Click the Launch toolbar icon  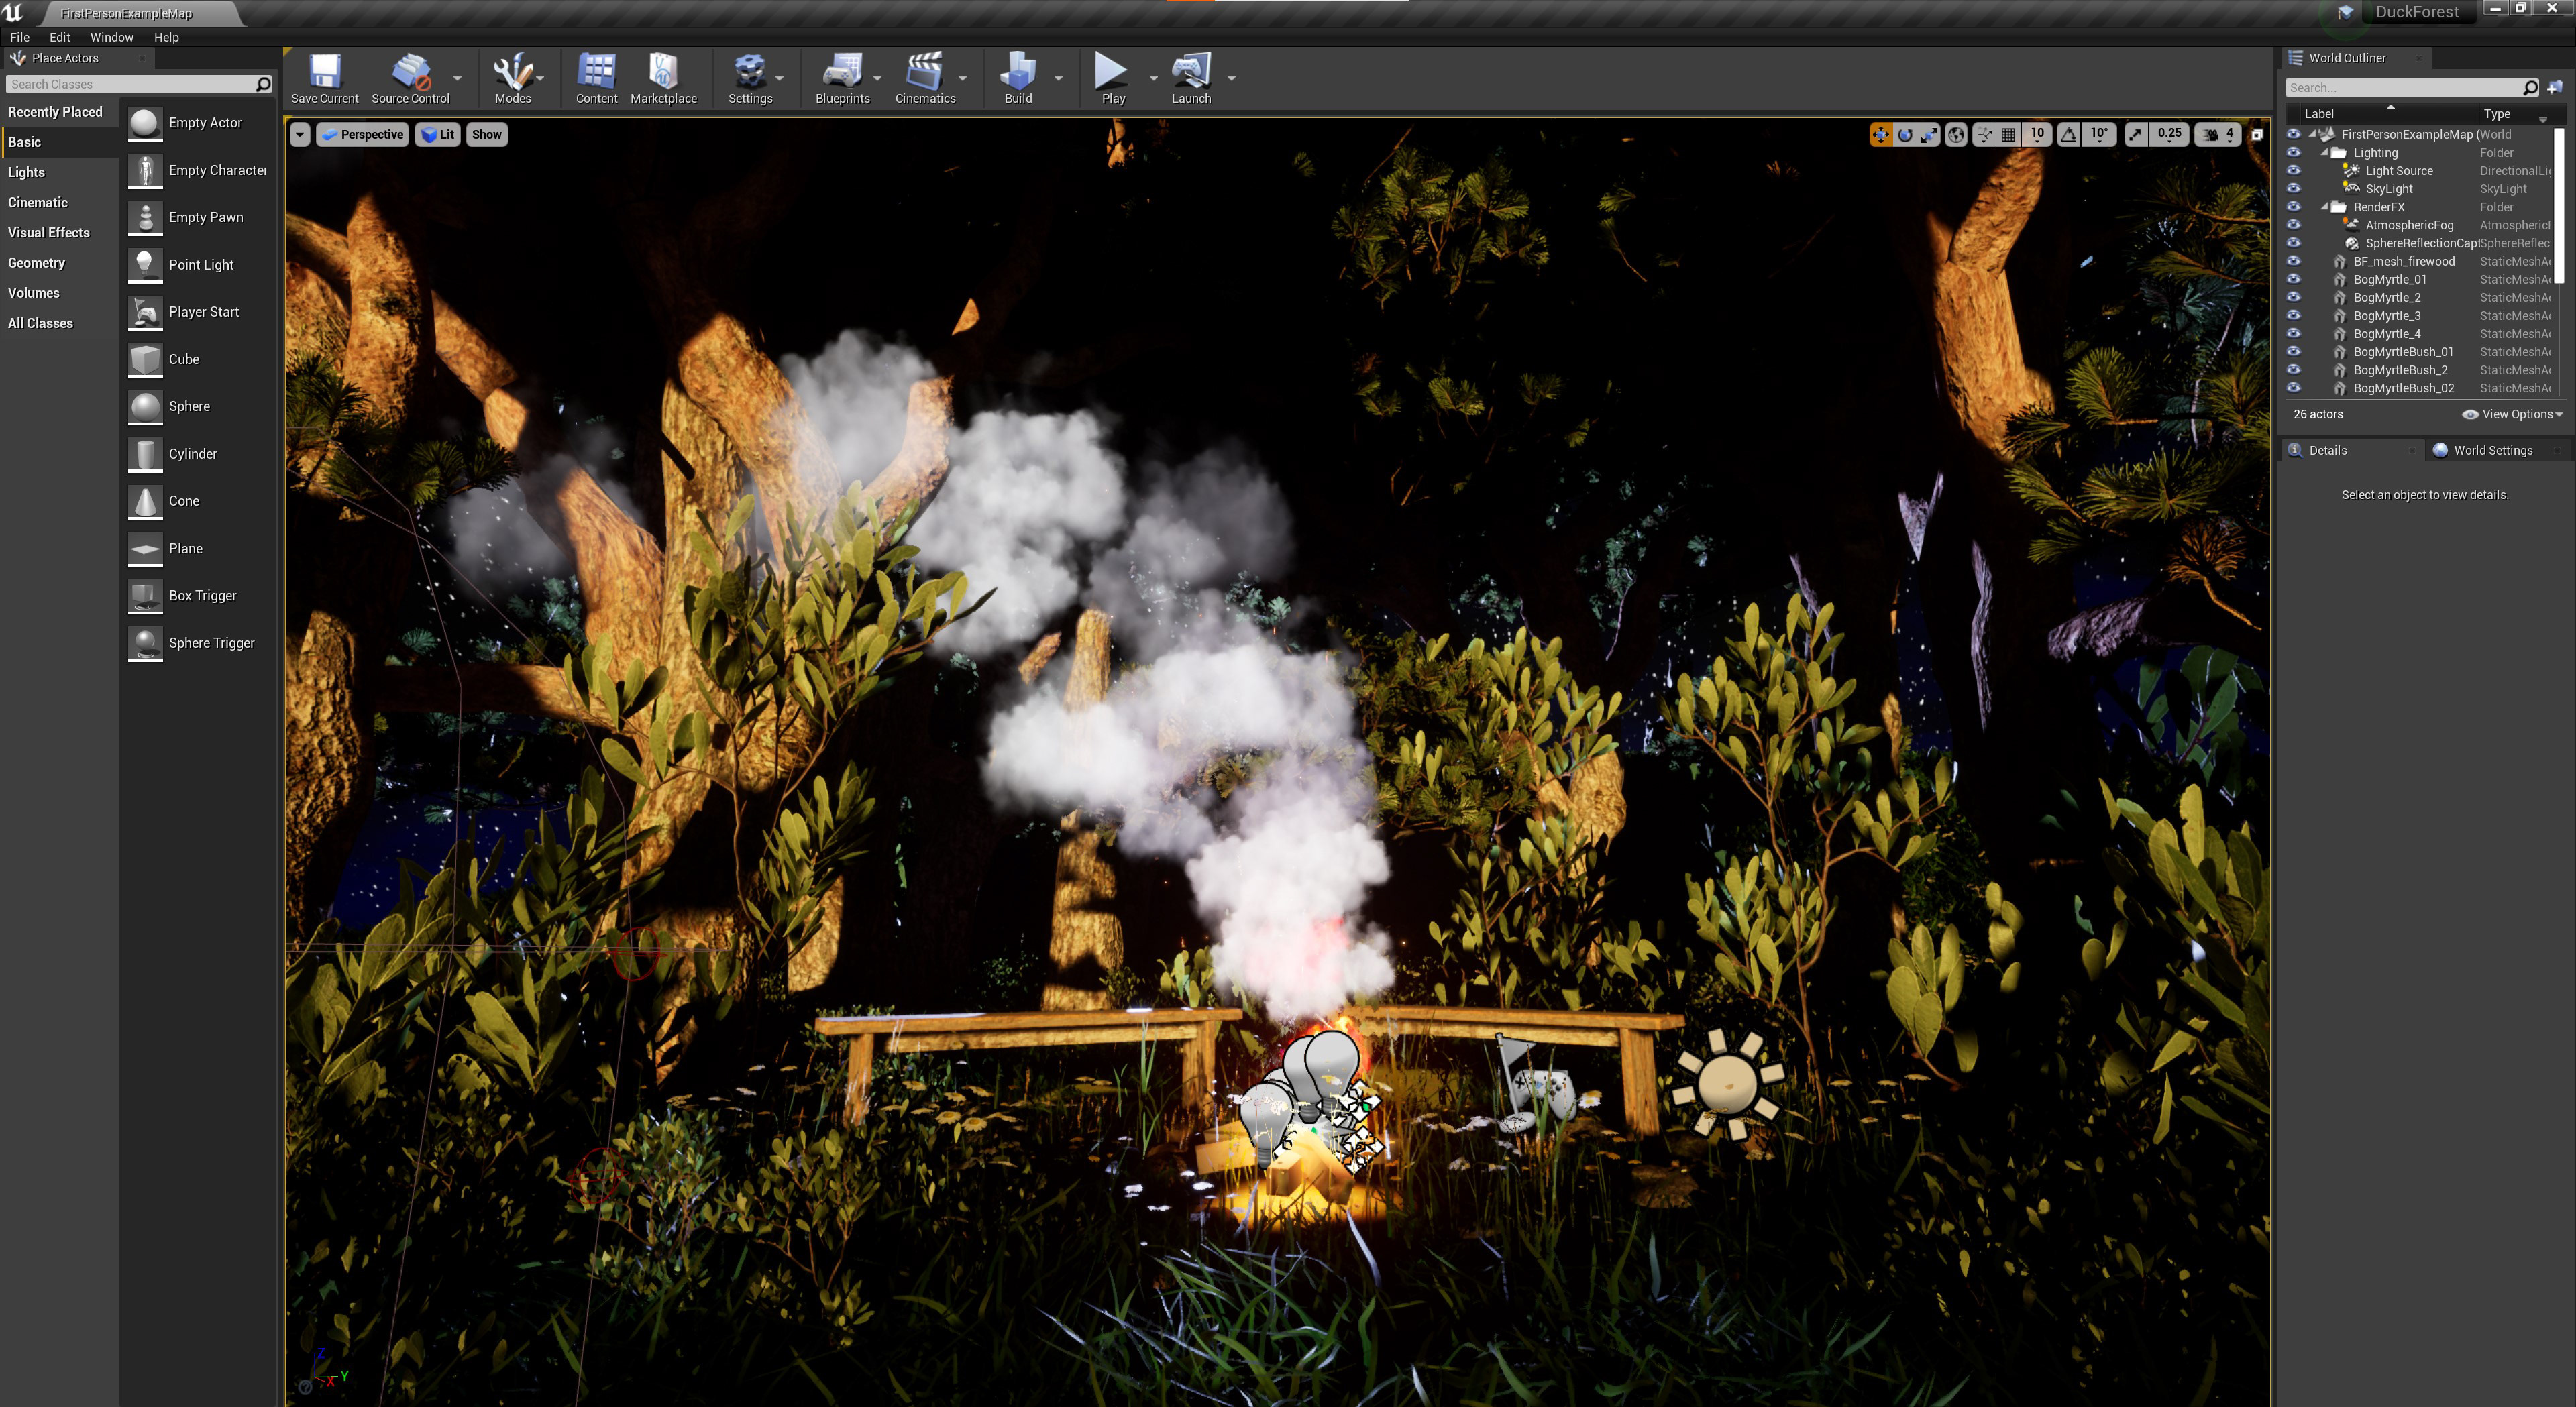point(1191,78)
